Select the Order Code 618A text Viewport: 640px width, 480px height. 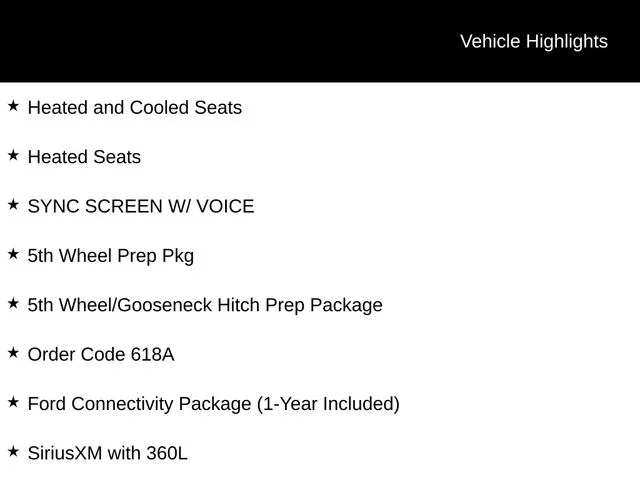101,354
